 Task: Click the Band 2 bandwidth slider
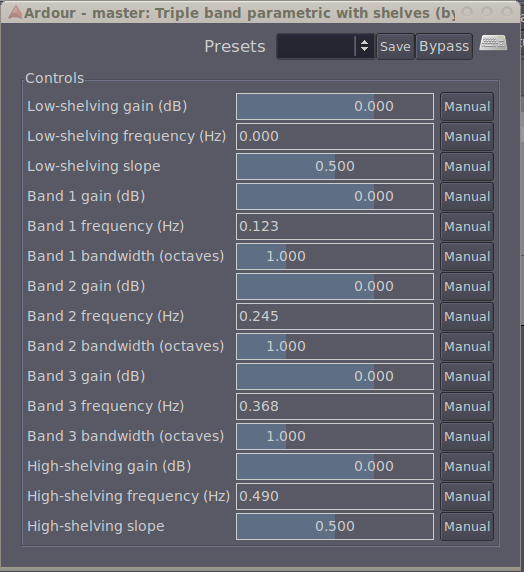point(335,347)
